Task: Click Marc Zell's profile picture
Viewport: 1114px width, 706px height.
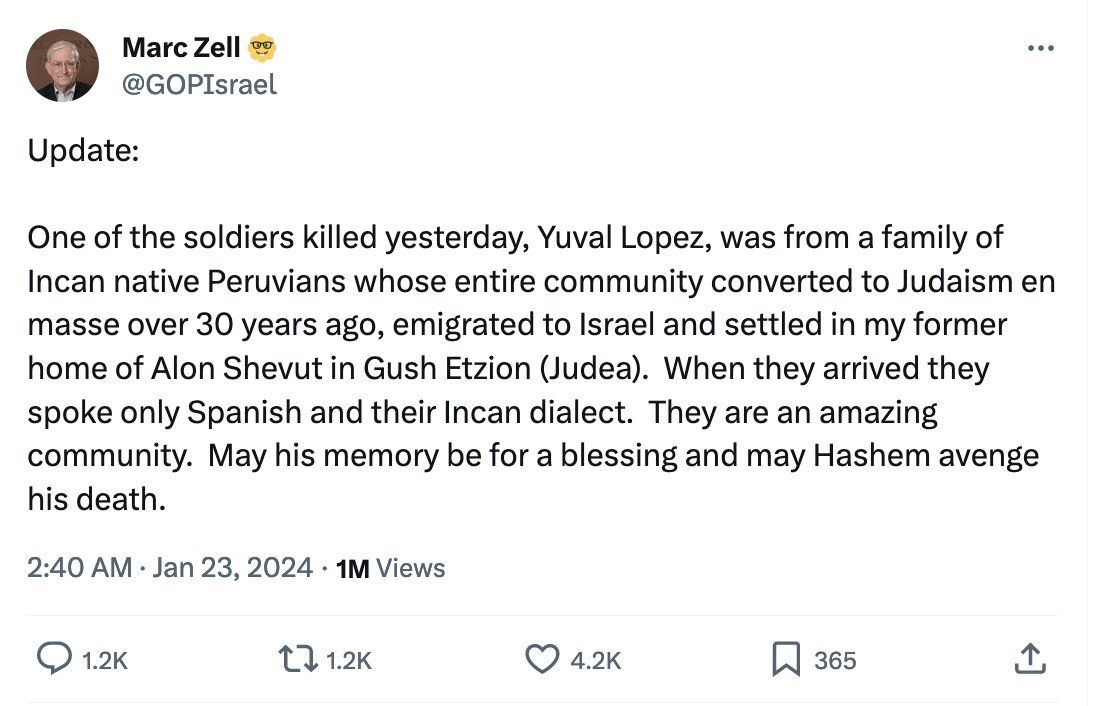Action: [62, 65]
